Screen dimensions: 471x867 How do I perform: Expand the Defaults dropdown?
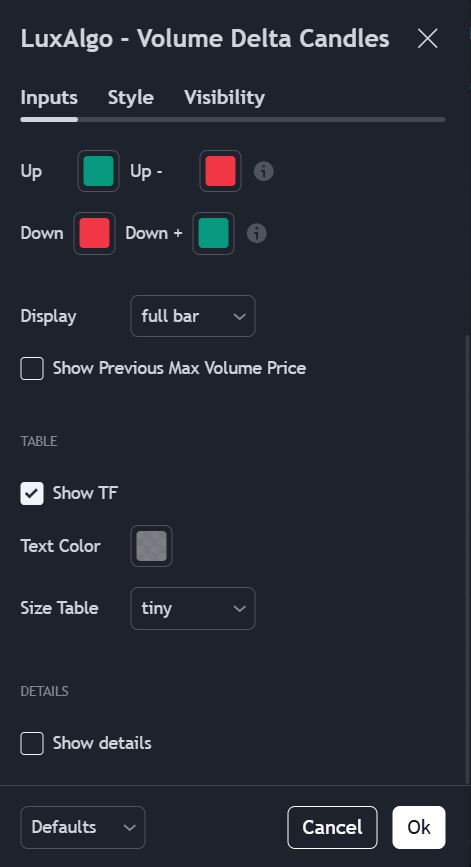pyautogui.click(x=83, y=827)
